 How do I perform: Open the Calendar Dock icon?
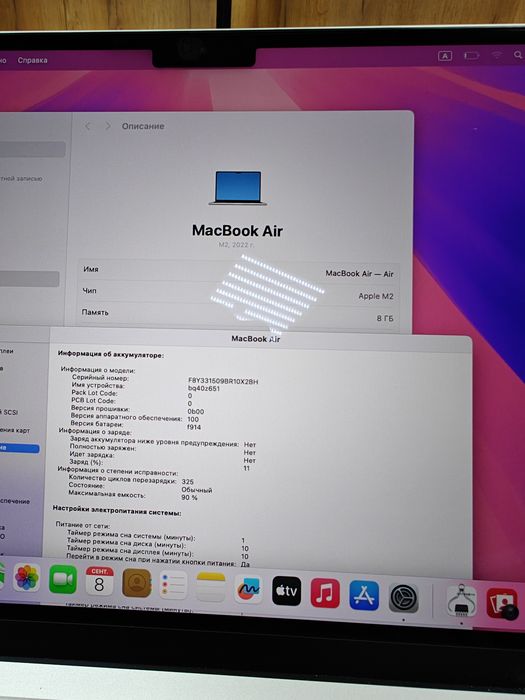pyautogui.click(x=99, y=581)
